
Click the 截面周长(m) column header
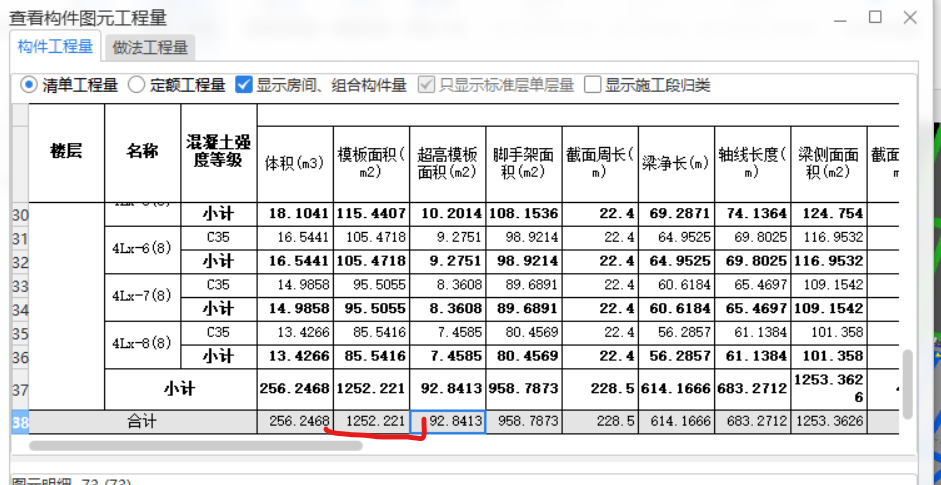[600, 164]
